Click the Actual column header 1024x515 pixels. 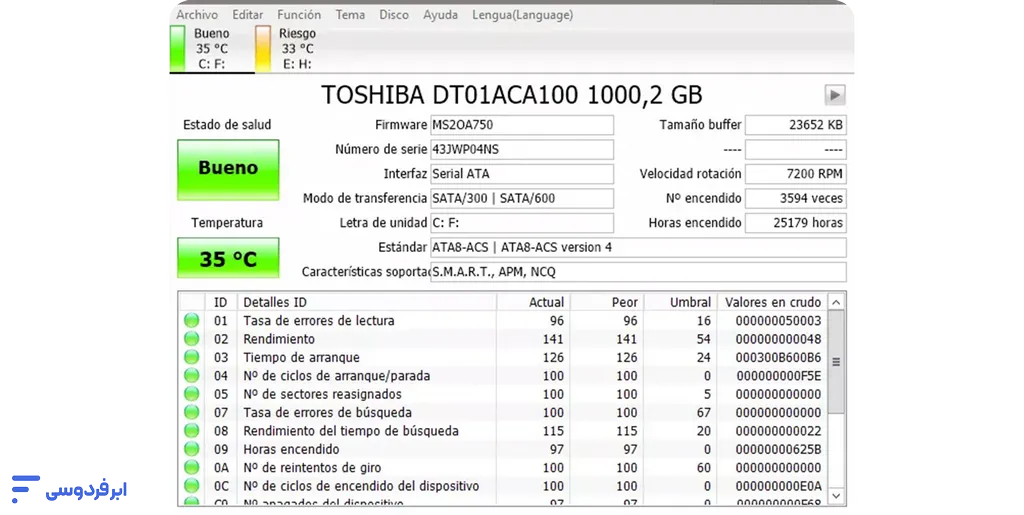pos(534,302)
